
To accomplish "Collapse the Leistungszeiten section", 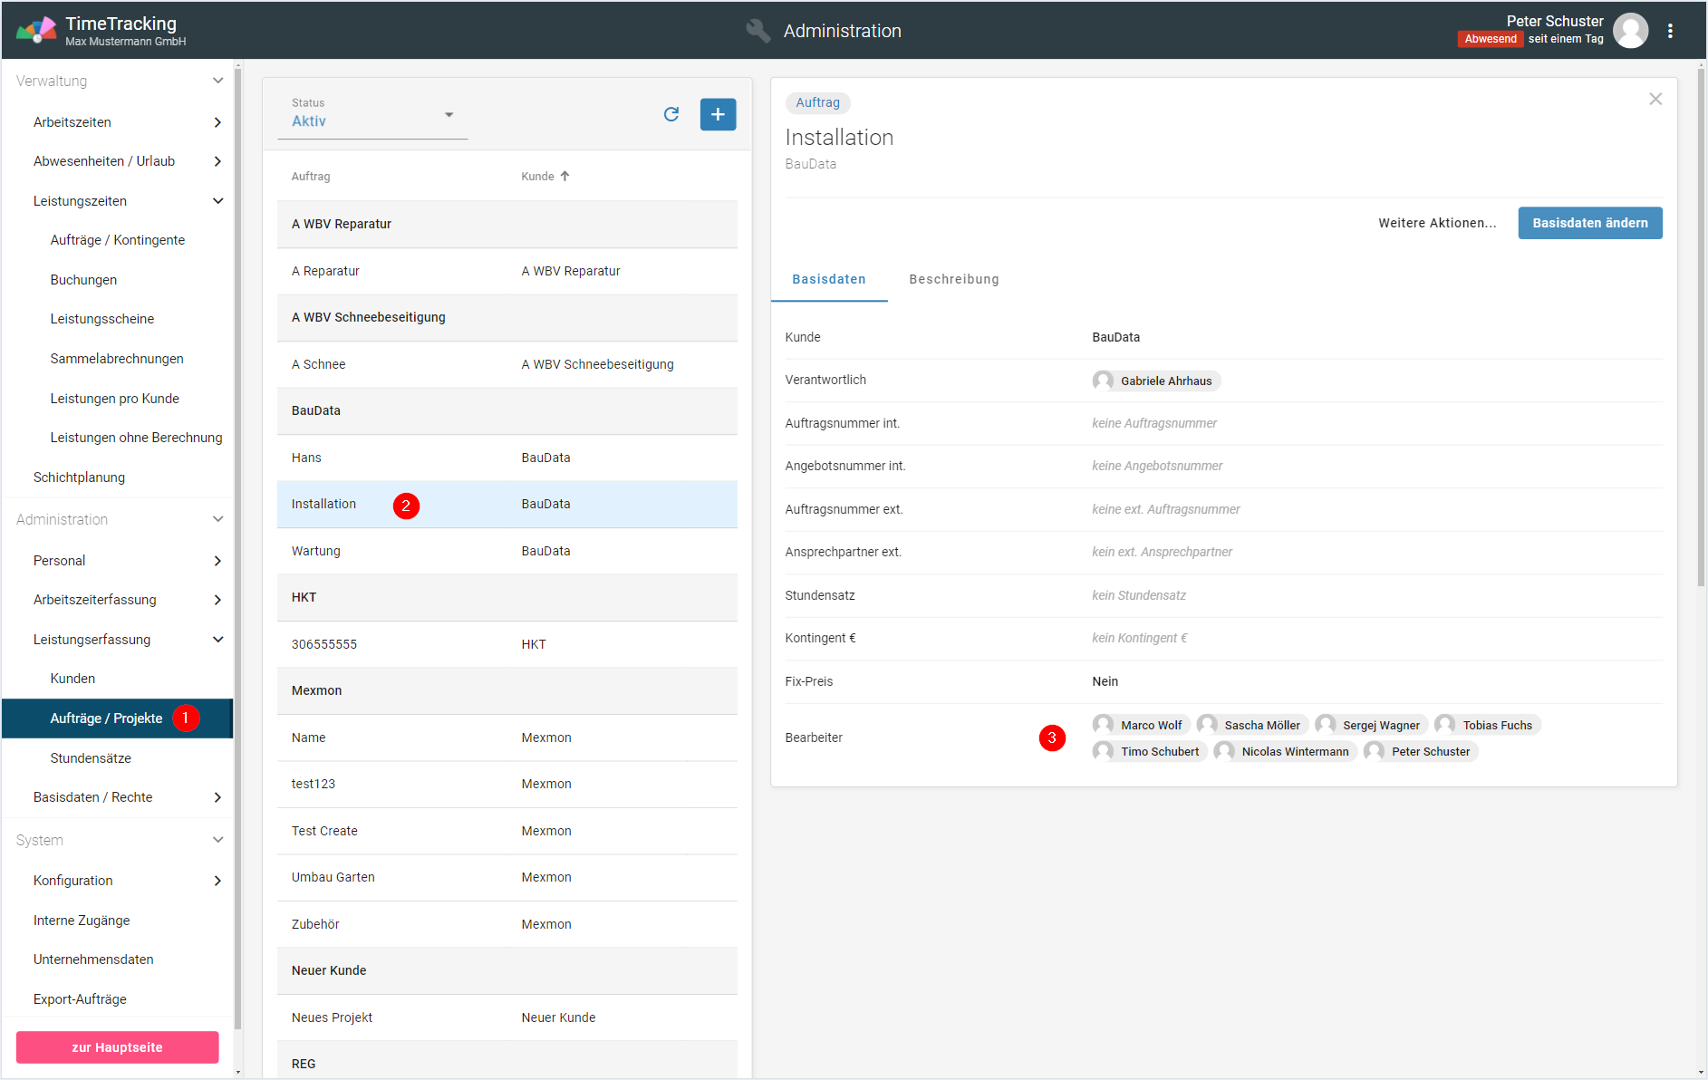I will click(217, 201).
